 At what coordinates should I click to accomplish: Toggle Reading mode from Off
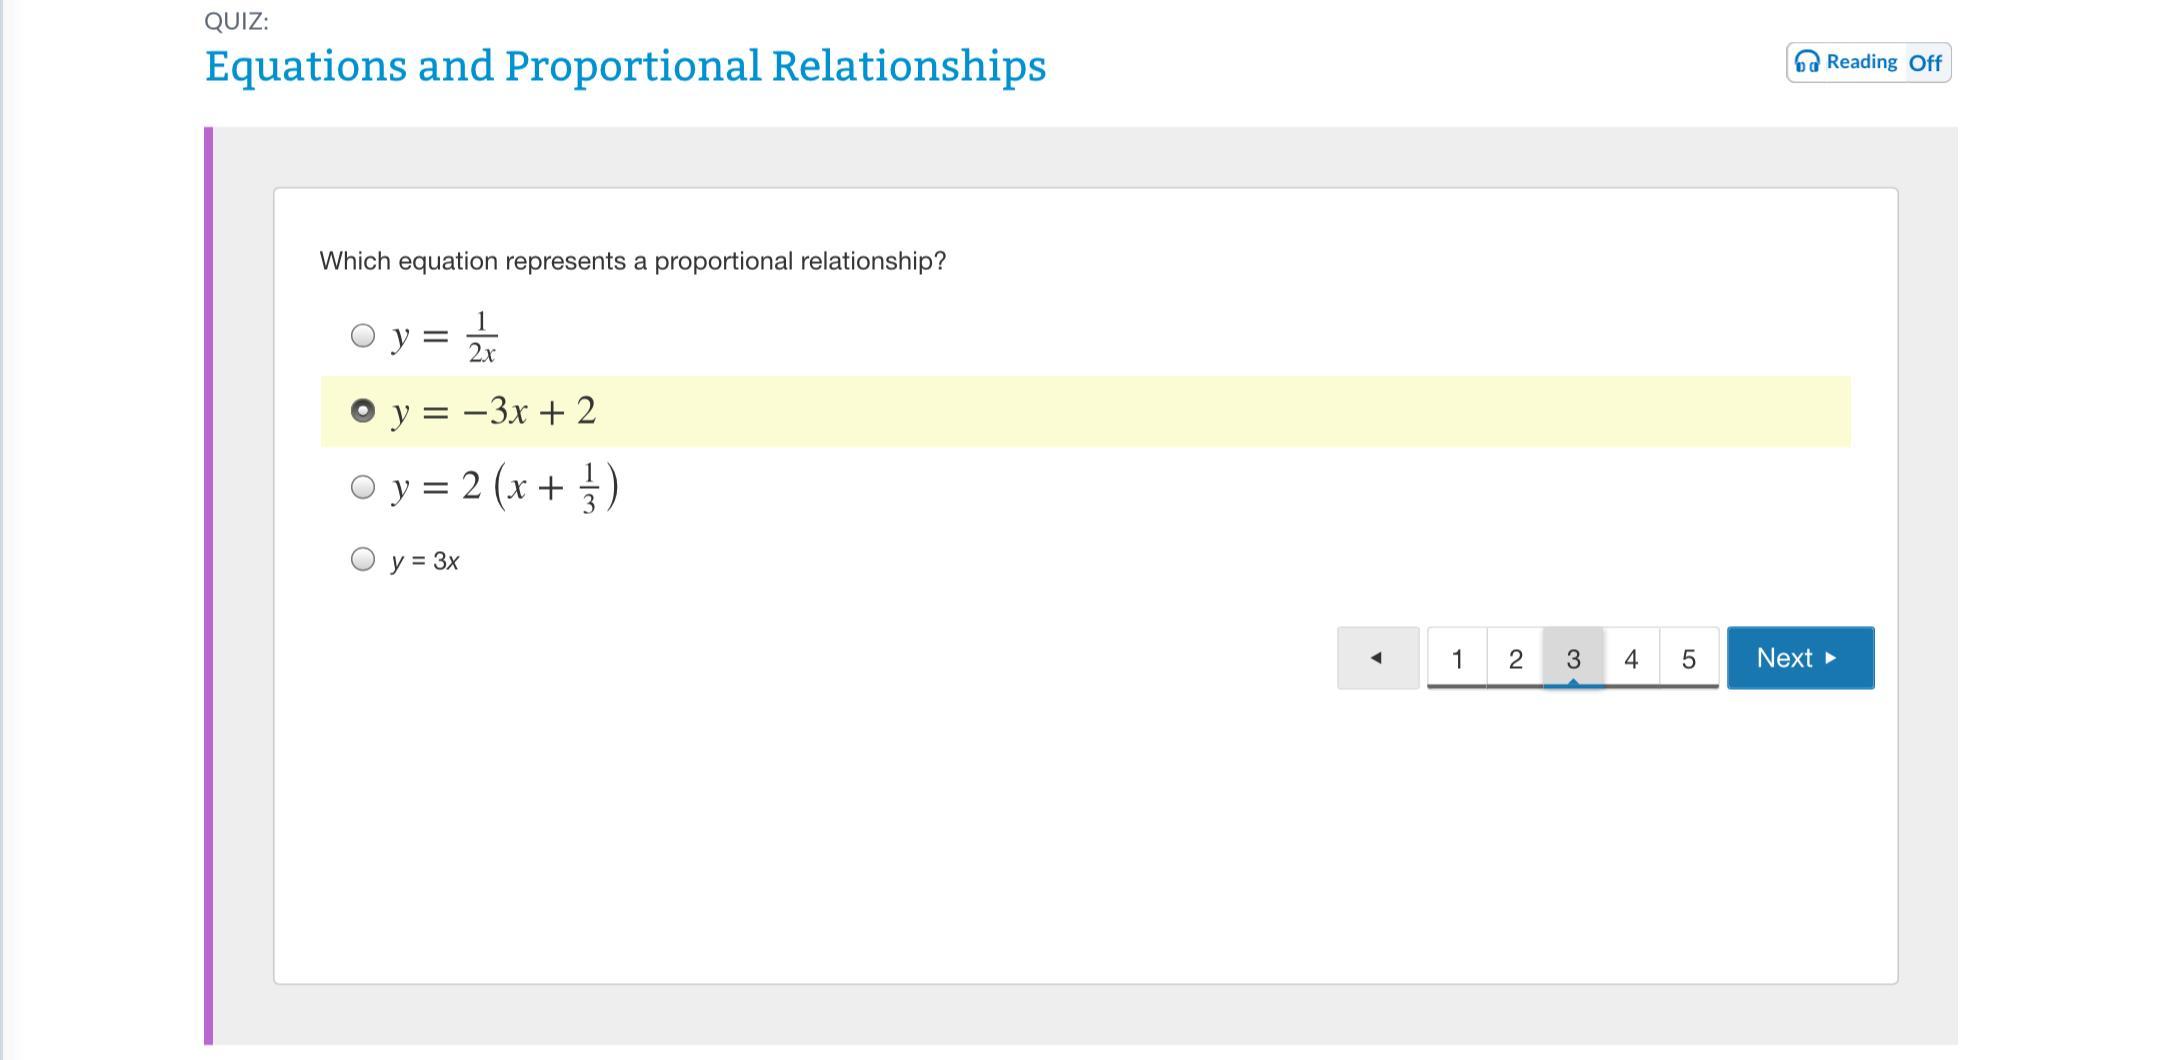coord(1924,63)
